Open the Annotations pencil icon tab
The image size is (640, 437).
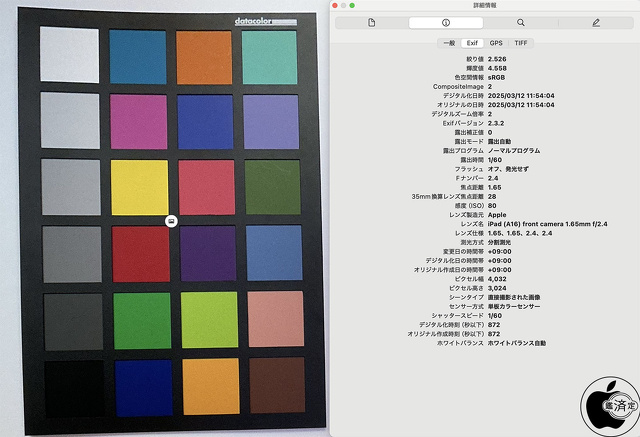595,22
